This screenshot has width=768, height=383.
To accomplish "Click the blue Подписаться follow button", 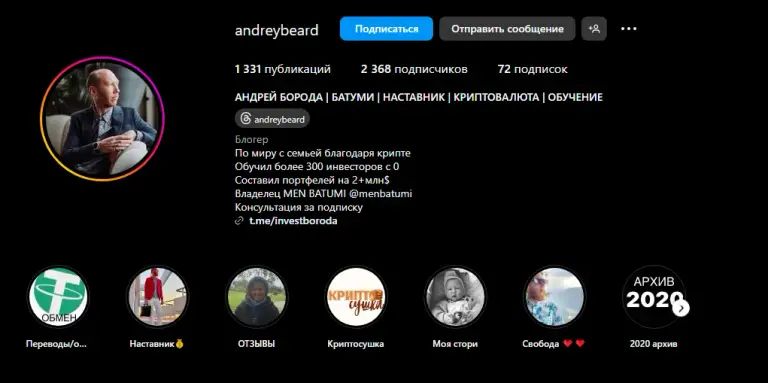I will tap(386, 28).
